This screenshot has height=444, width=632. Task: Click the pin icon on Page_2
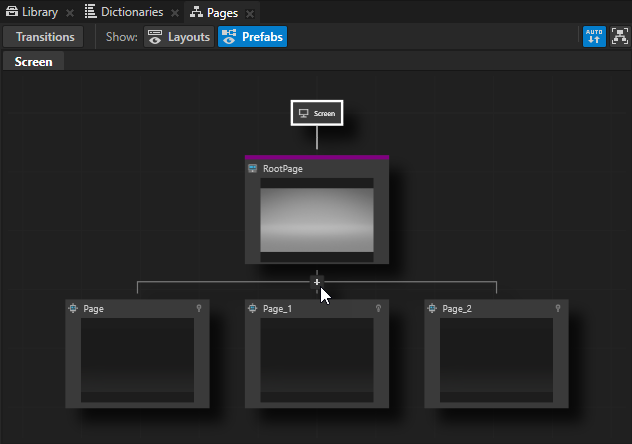click(x=558, y=309)
